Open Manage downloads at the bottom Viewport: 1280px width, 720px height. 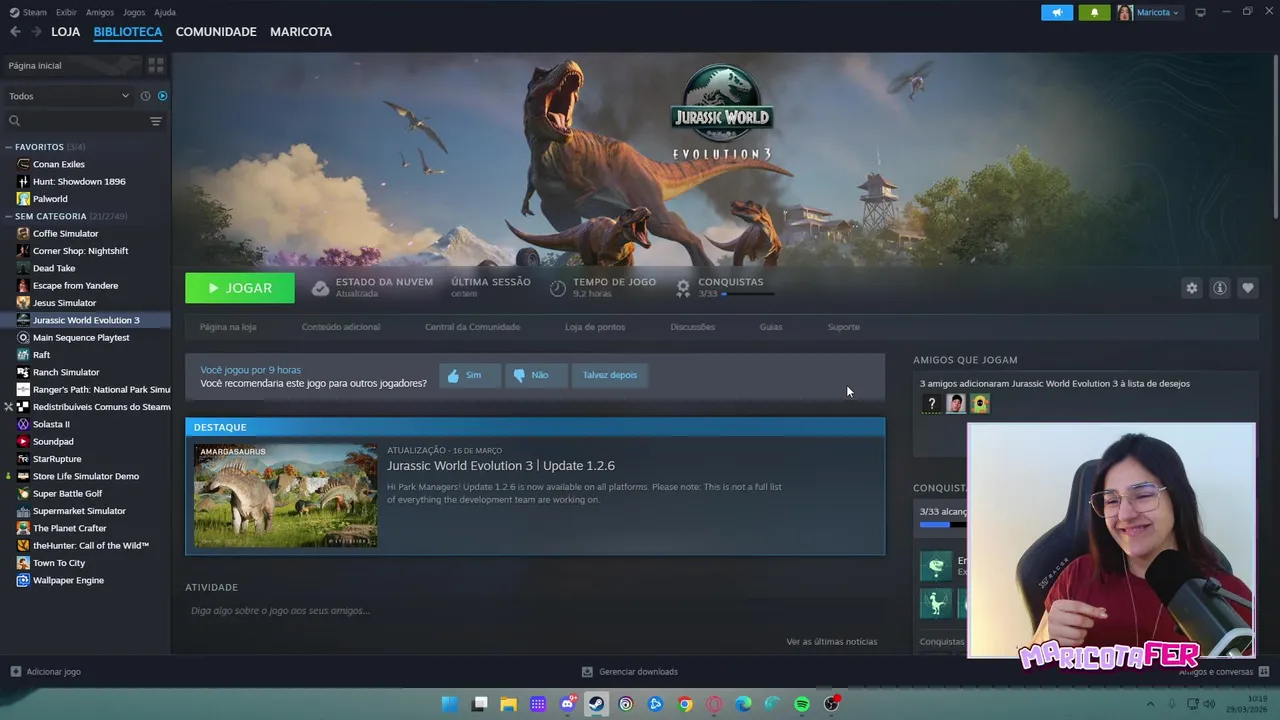click(630, 672)
